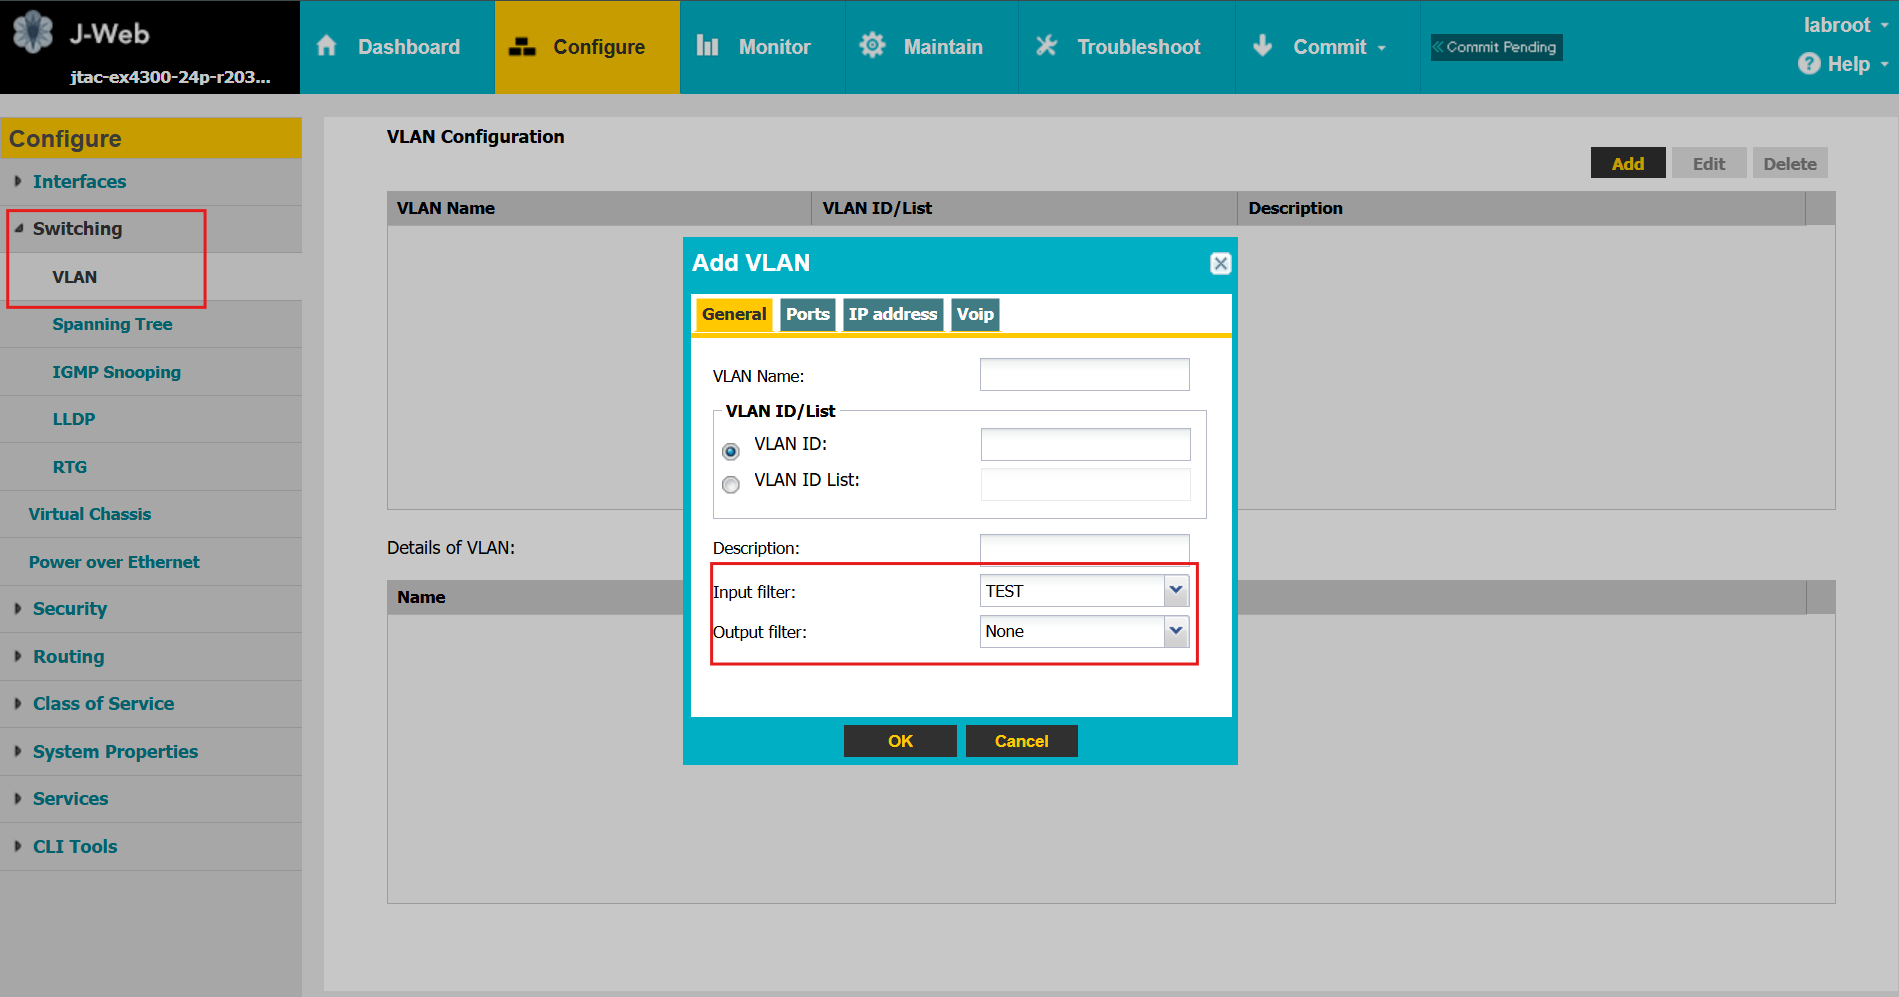This screenshot has width=1899, height=997.
Task: Open the Help question-mark icon
Action: click(1810, 63)
